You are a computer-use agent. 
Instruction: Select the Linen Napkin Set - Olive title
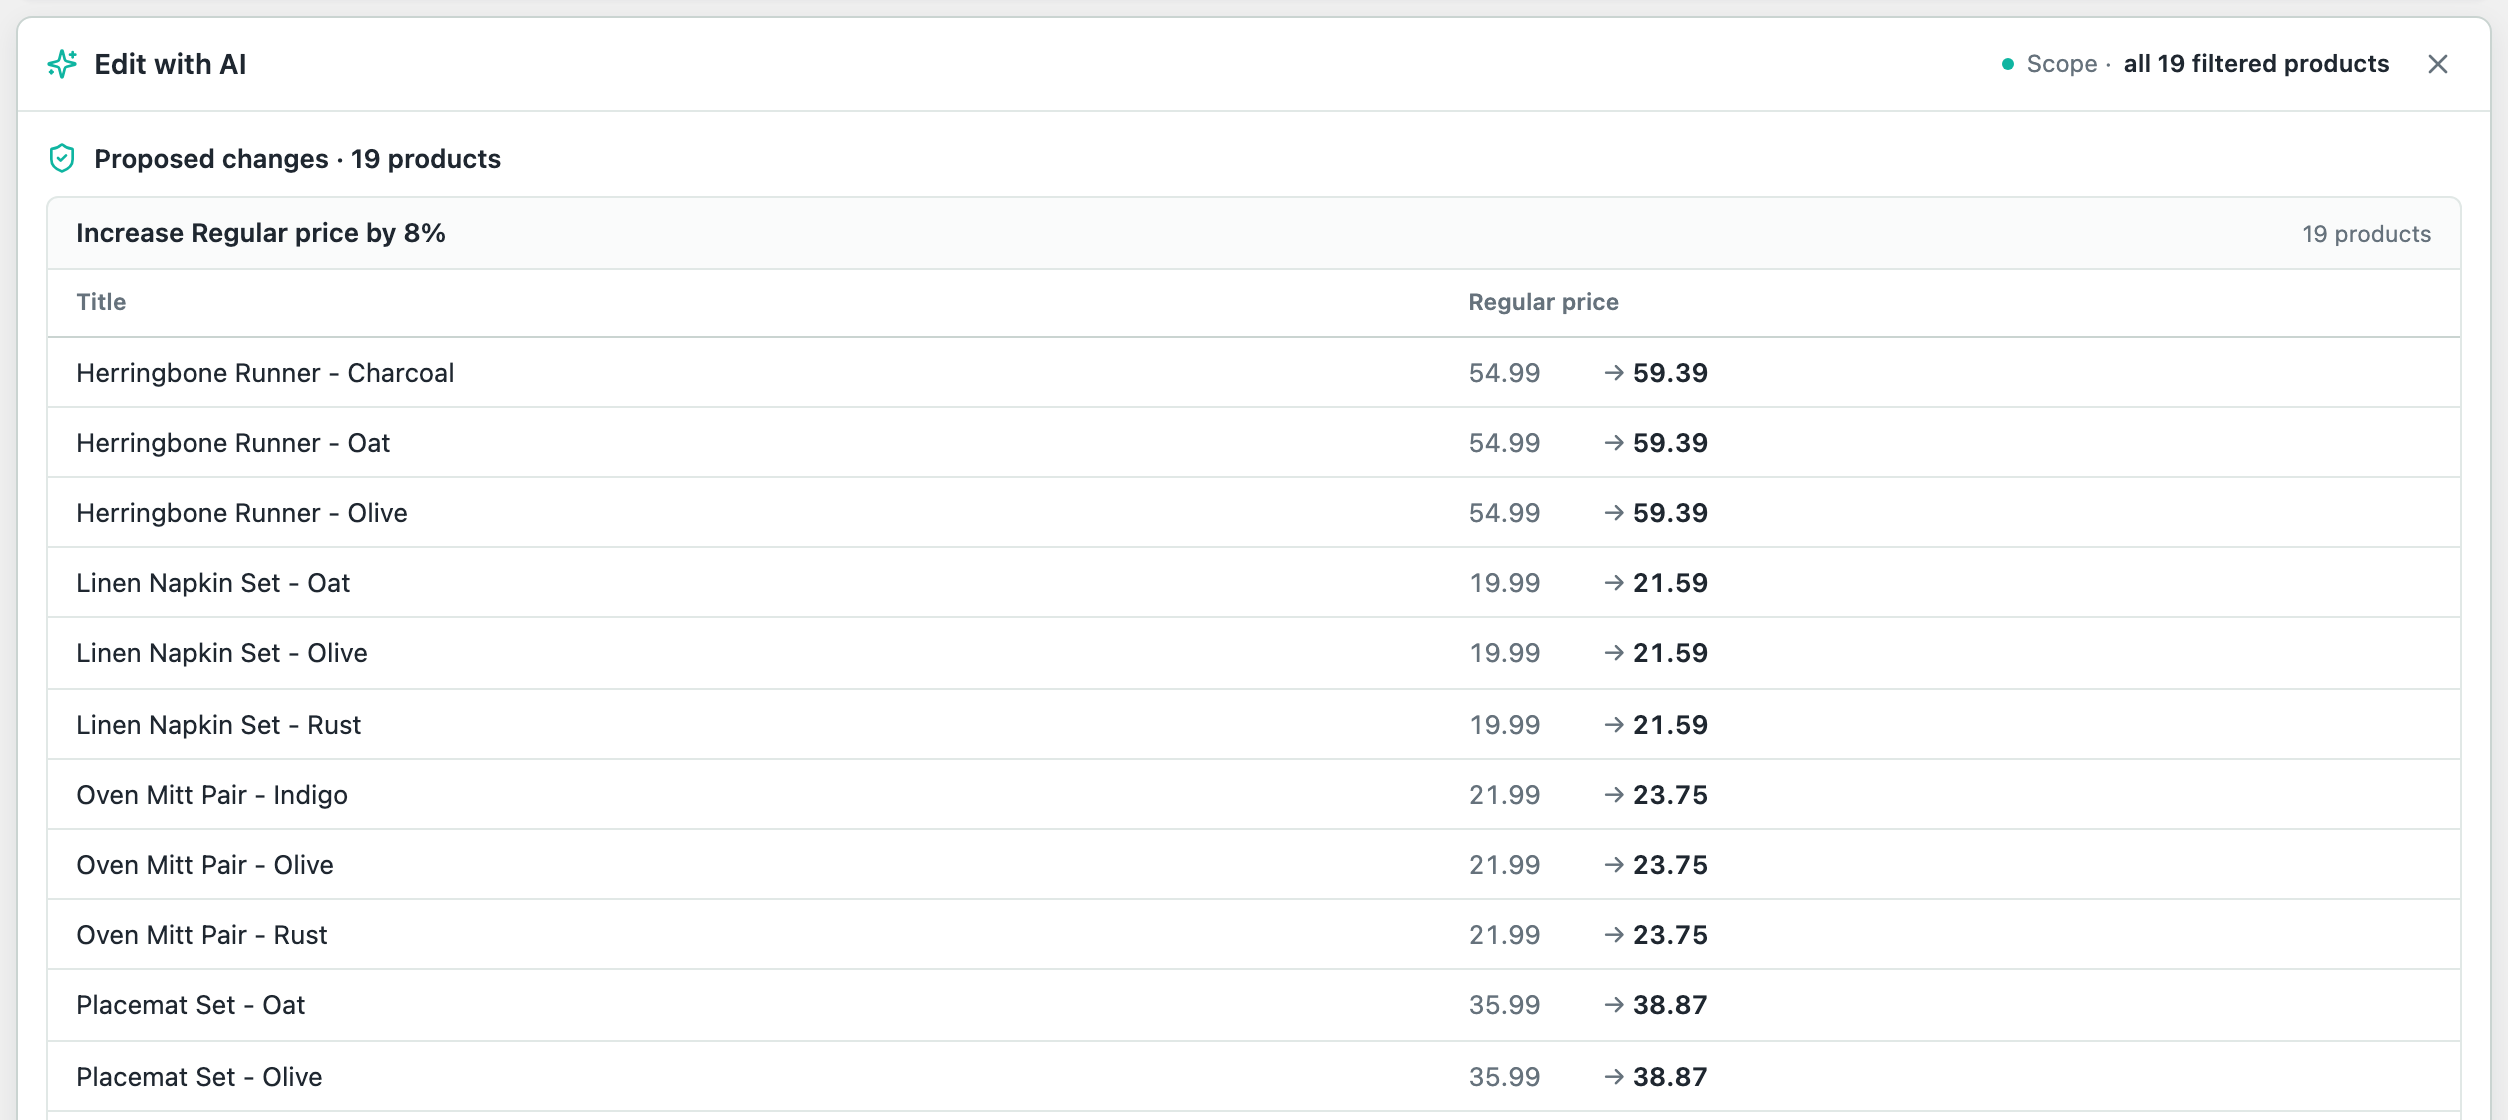pyautogui.click(x=222, y=653)
